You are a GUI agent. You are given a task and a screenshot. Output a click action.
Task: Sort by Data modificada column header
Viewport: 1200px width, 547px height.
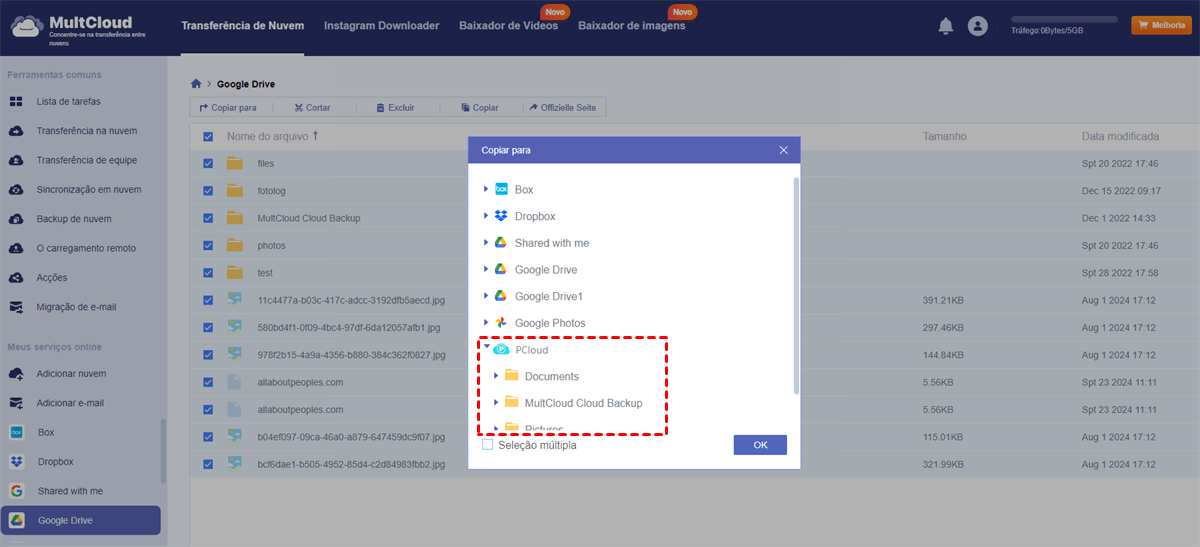coord(1120,136)
